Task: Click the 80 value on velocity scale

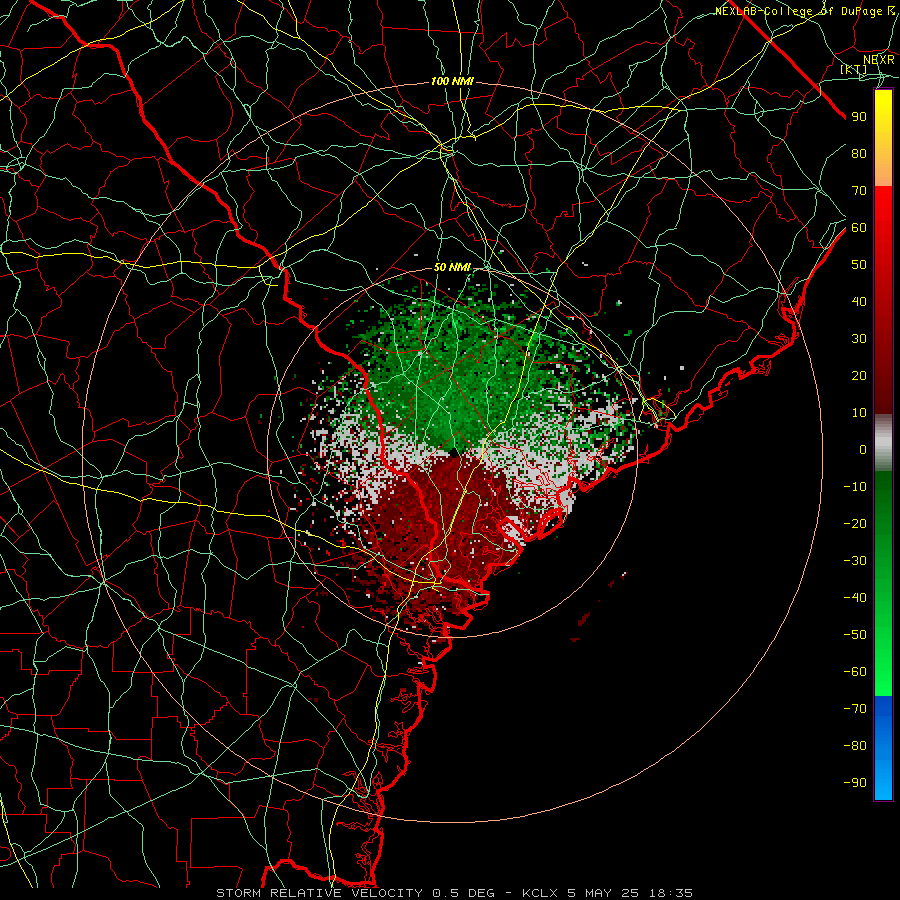Action: (859, 153)
